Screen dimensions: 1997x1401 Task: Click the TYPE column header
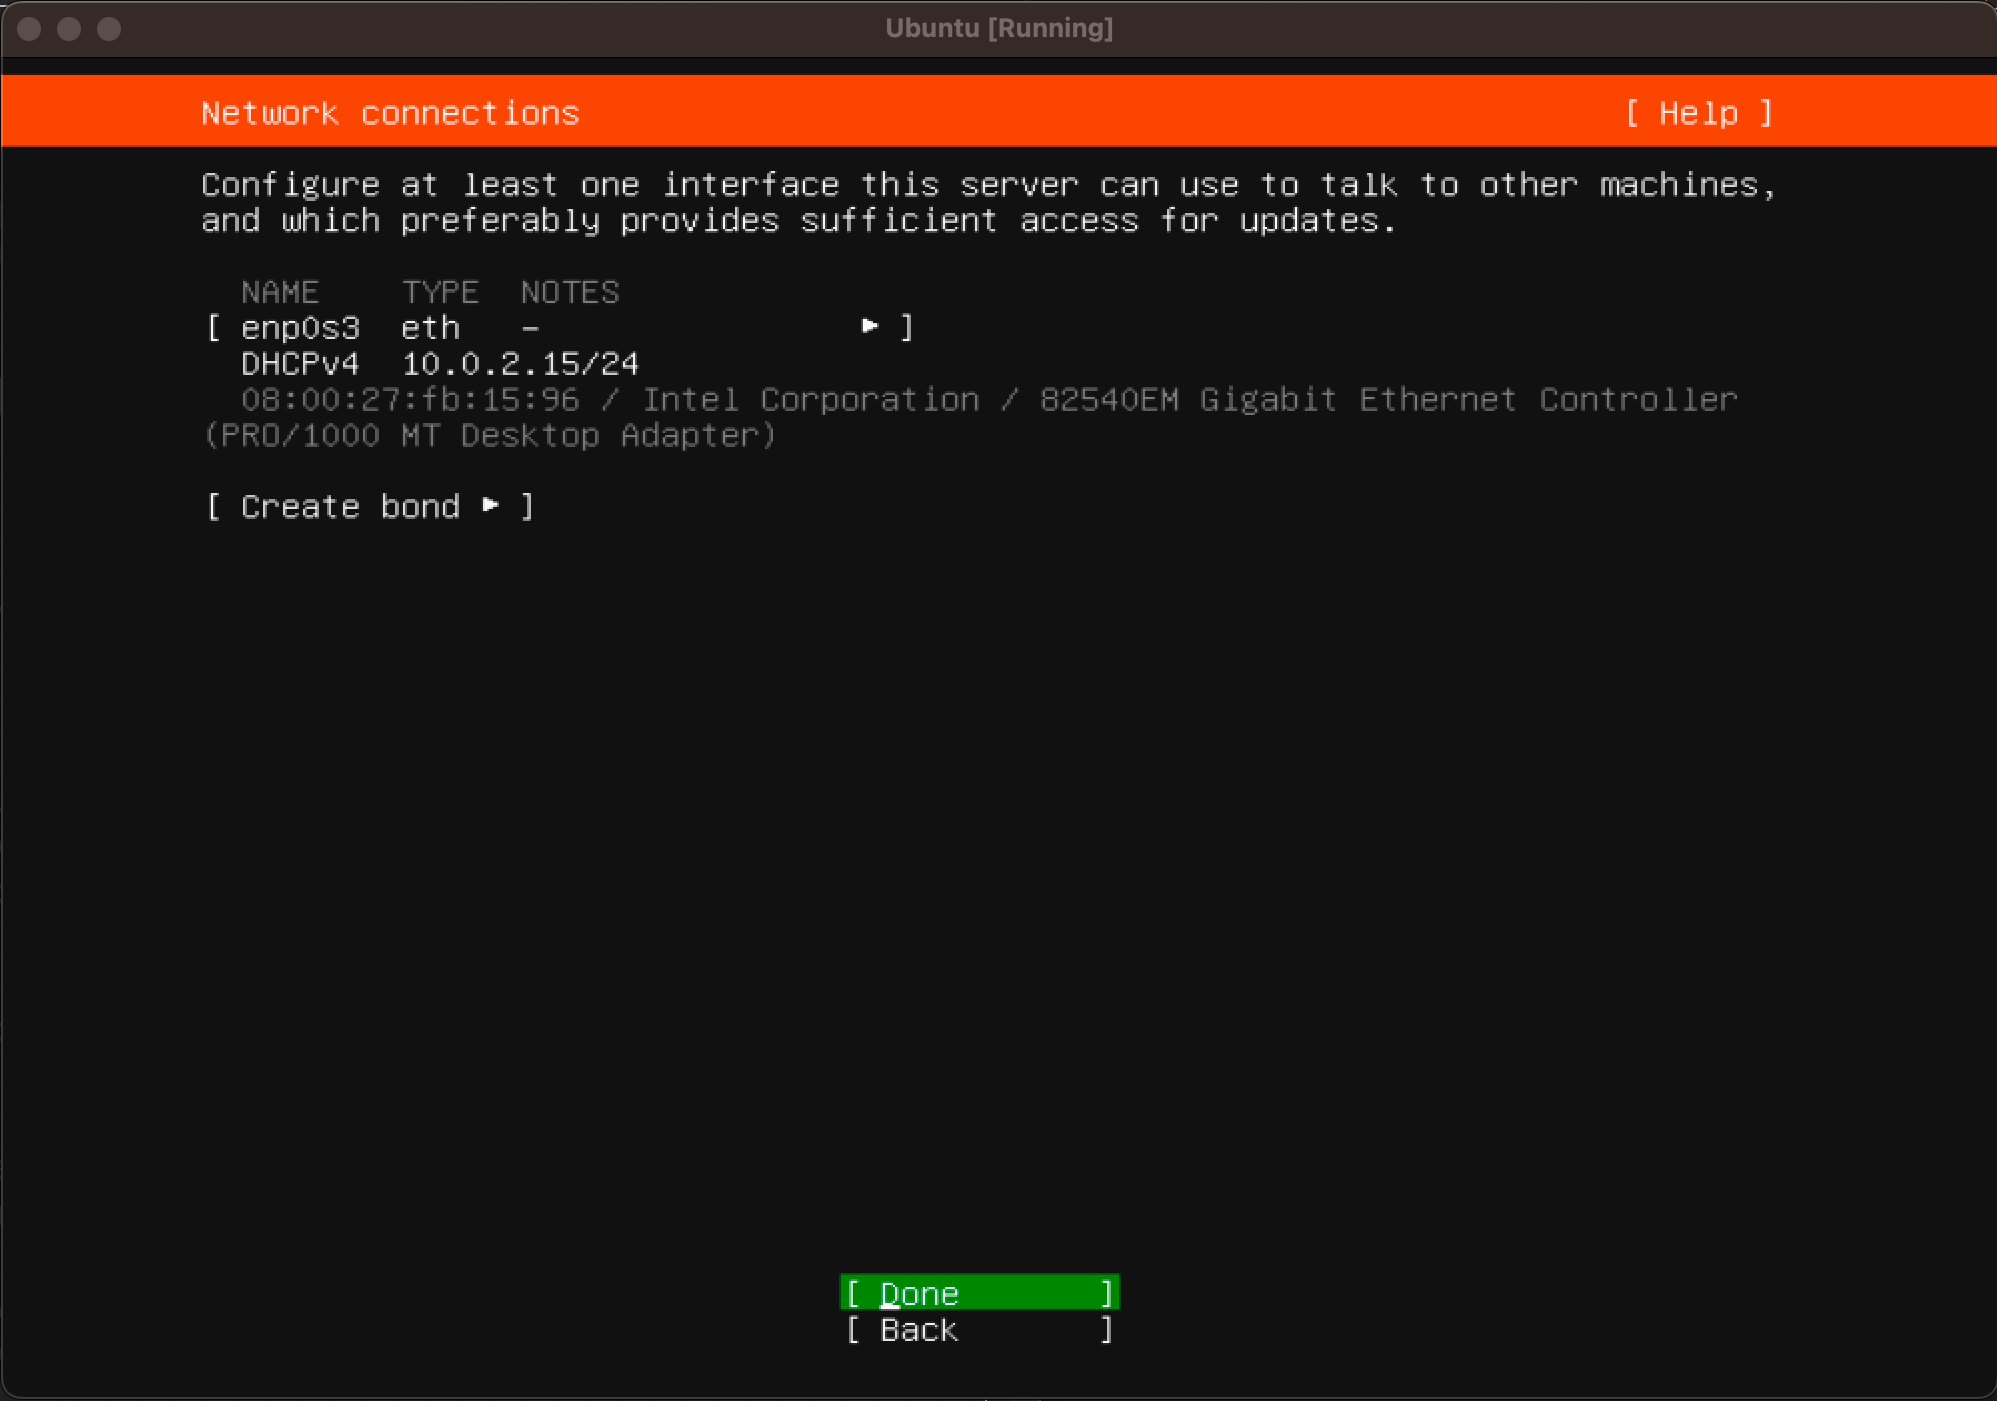click(440, 292)
